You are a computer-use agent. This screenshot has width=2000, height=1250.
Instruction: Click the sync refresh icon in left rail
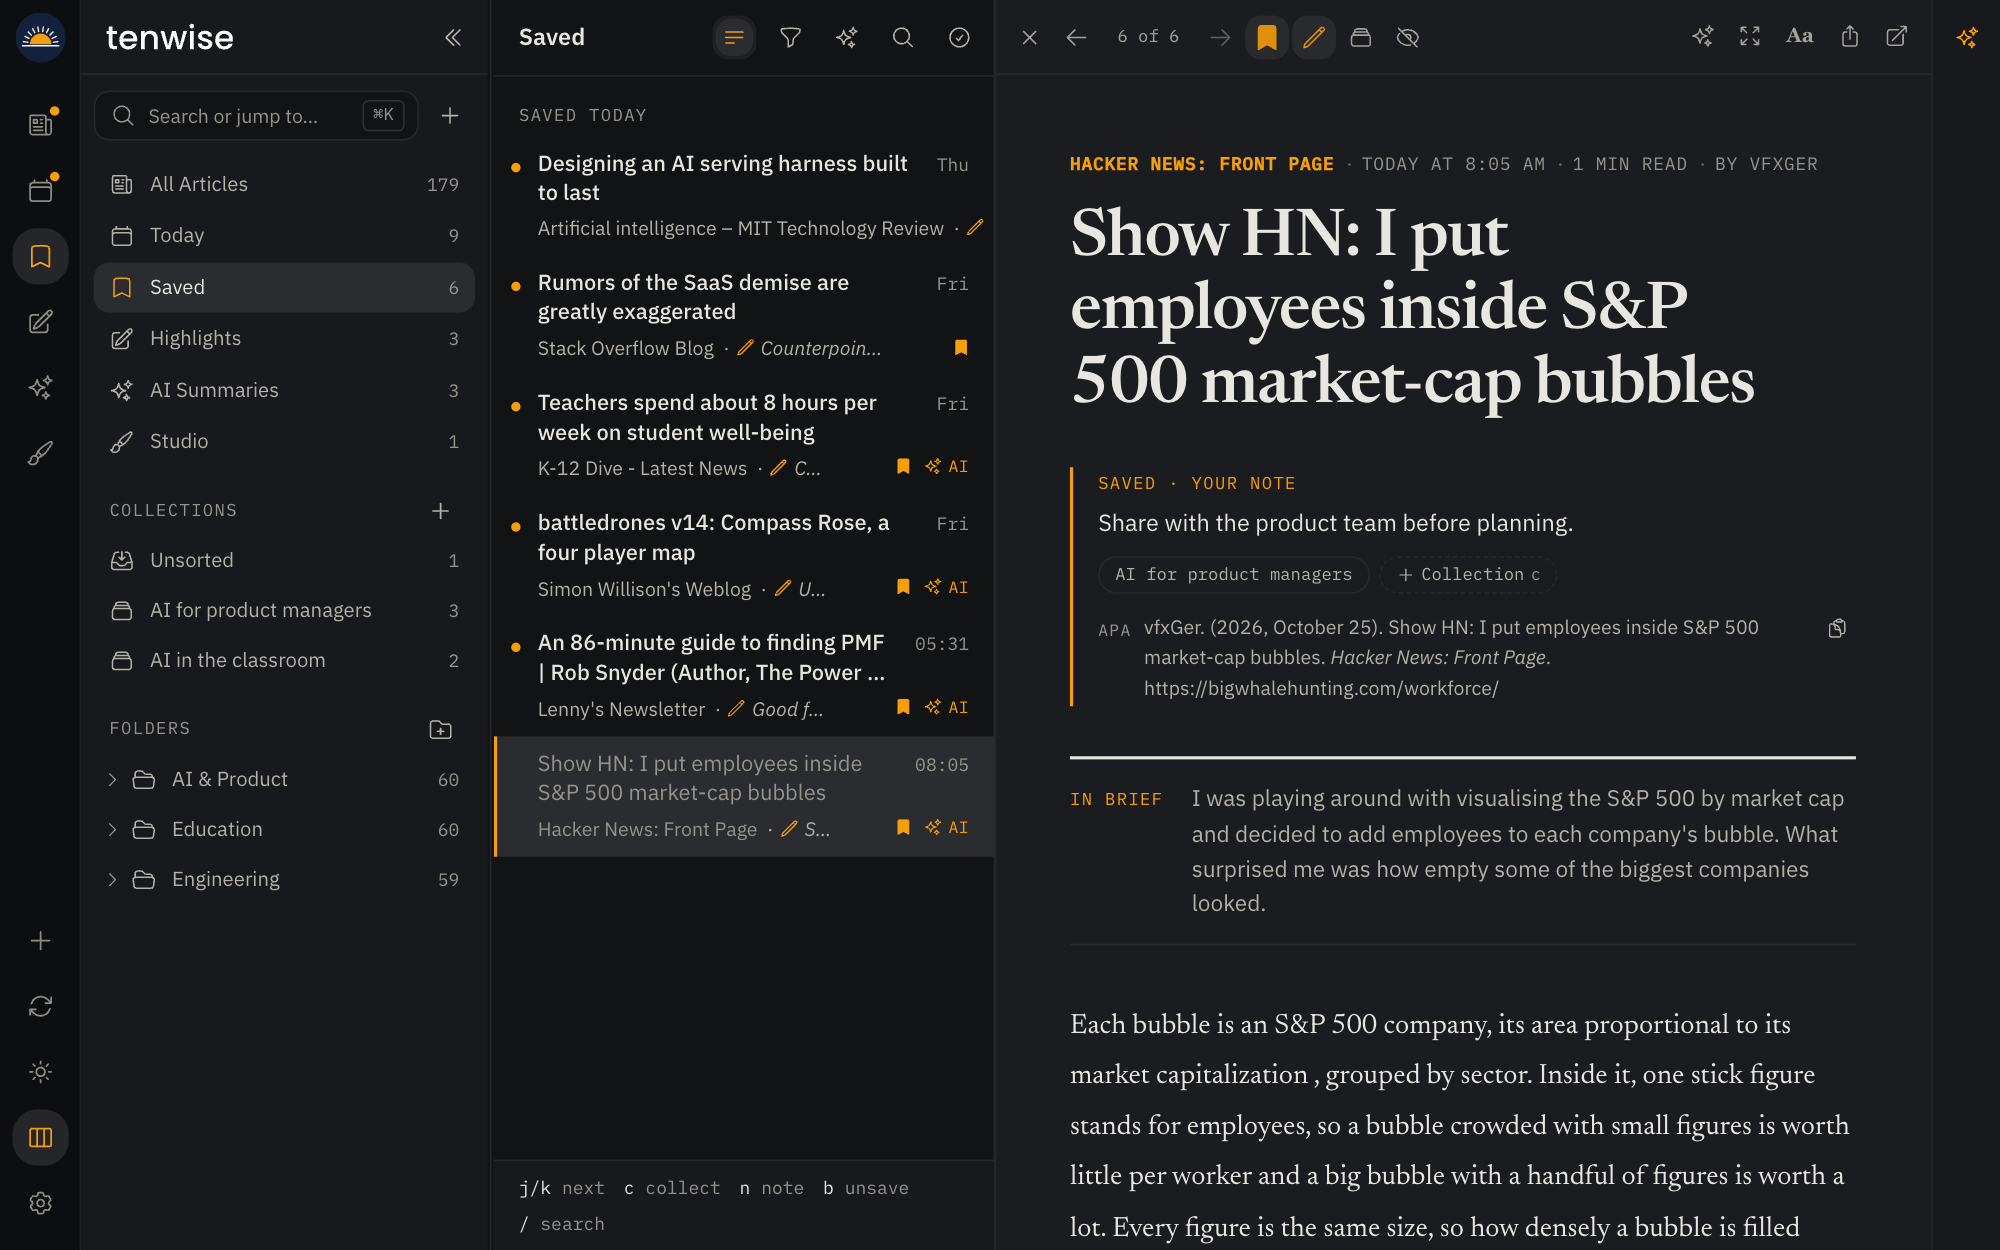(40, 1006)
